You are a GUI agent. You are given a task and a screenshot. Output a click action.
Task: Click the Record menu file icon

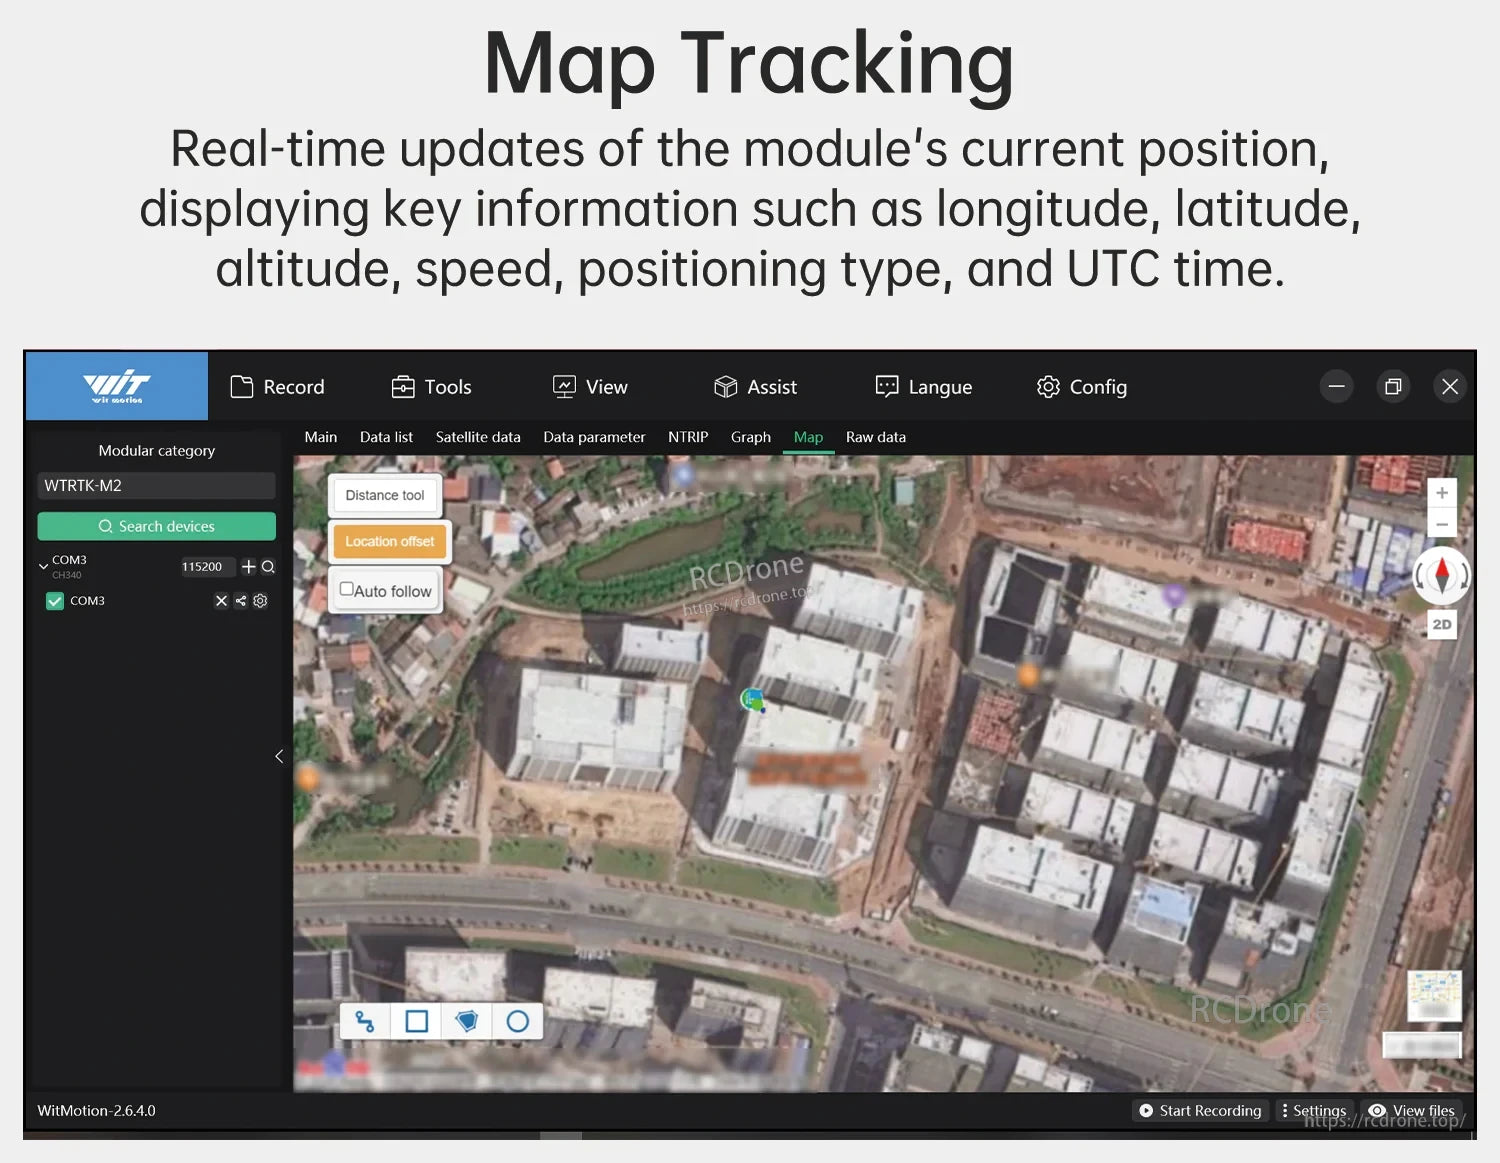pyautogui.click(x=241, y=387)
